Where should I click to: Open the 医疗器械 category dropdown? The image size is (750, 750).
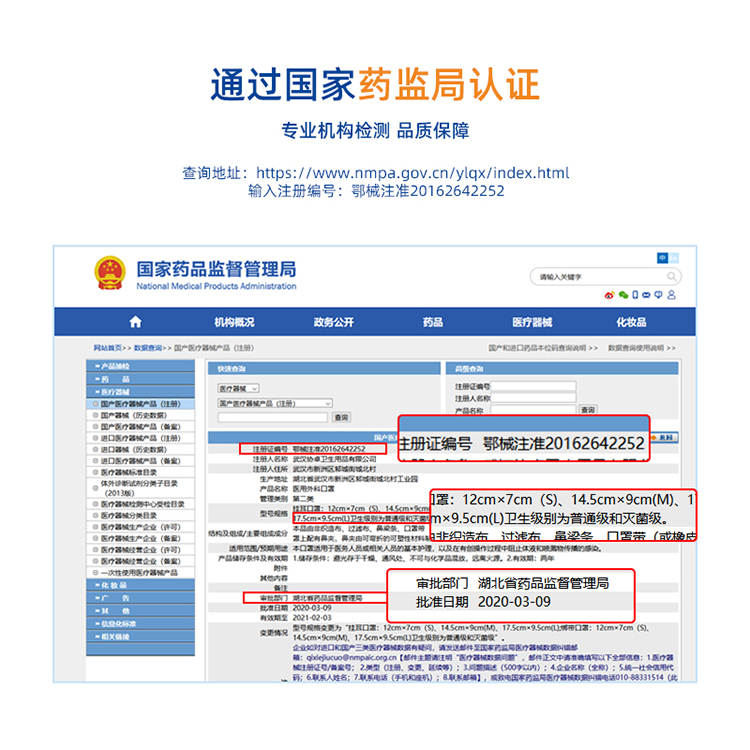tap(238, 388)
